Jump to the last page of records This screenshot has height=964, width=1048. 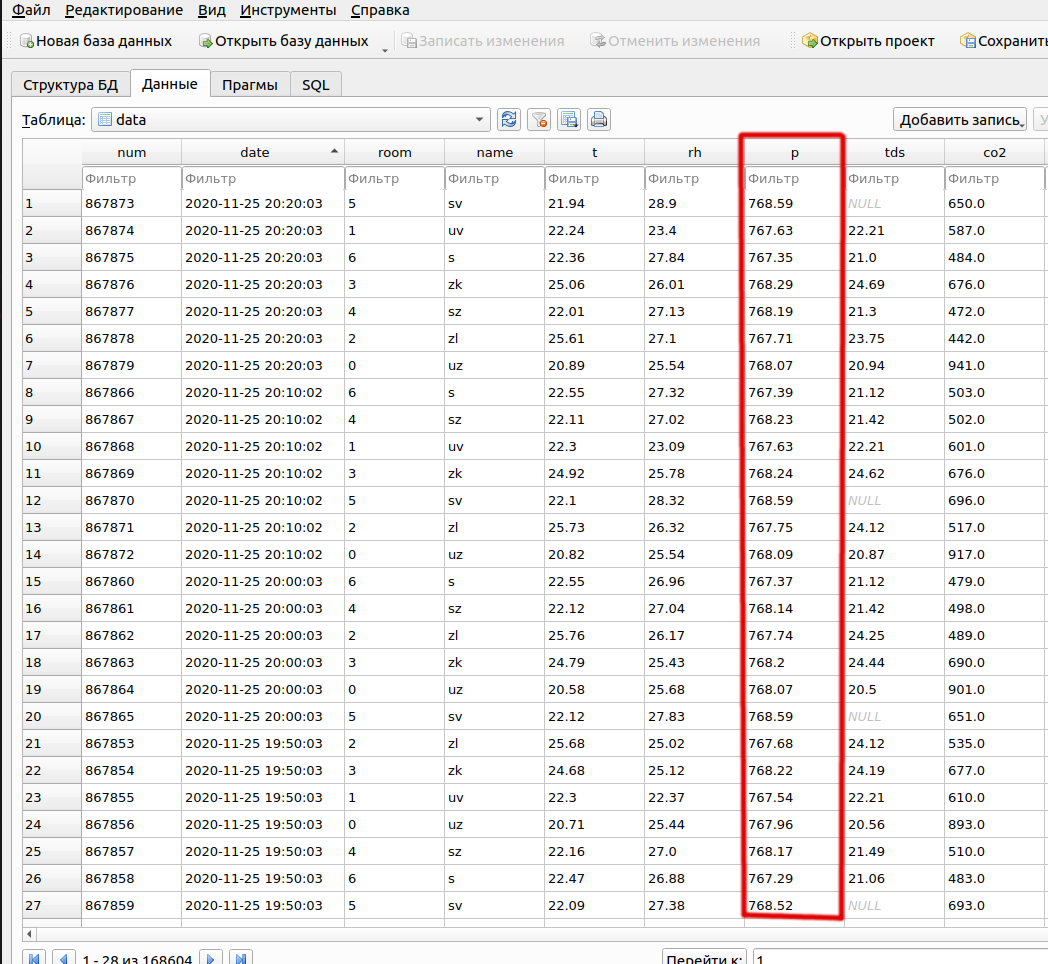point(240,958)
